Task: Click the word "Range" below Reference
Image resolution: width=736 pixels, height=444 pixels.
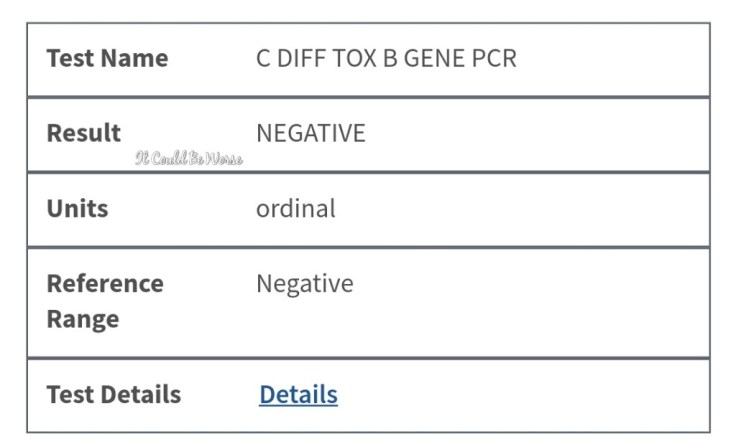Action: pyautogui.click(x=83, y=320)
